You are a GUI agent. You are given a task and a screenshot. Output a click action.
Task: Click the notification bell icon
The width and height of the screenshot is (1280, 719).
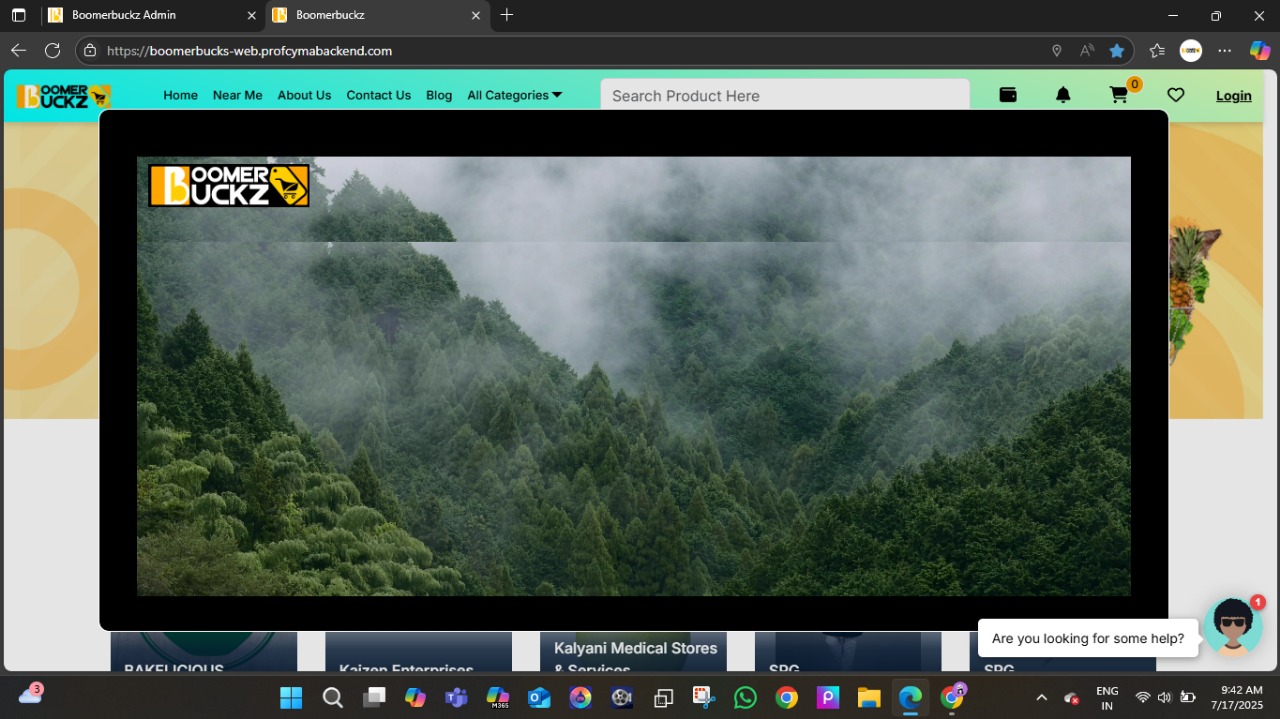(x=1063, y=95)
